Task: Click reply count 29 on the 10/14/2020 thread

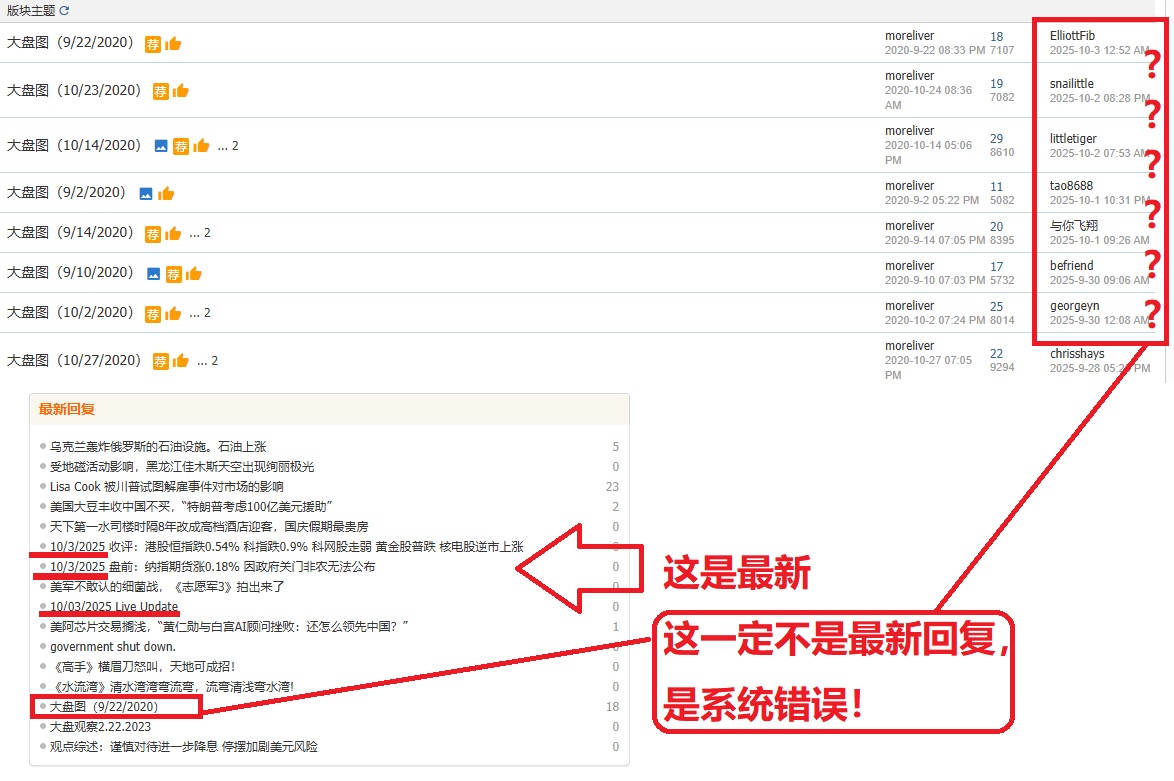Action: point(996,139)
